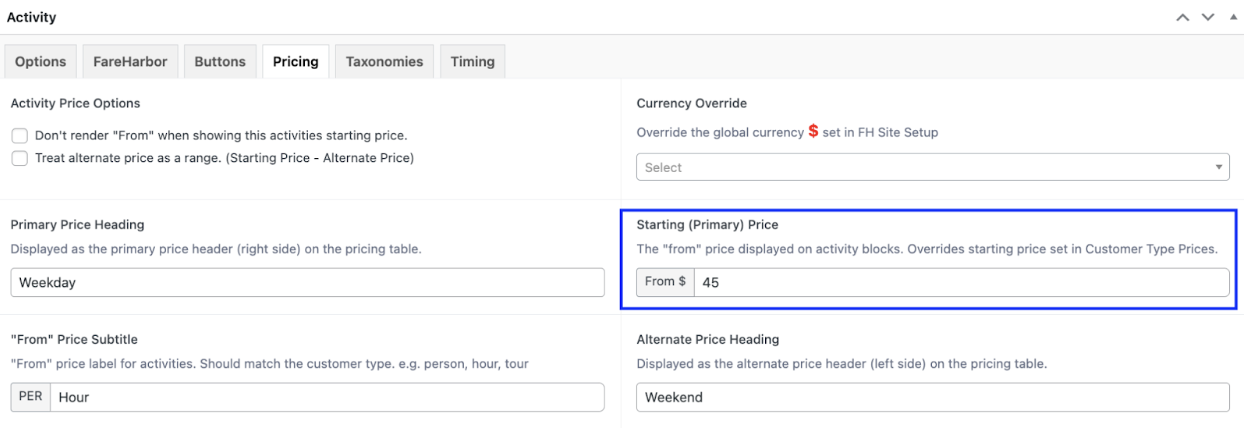Focus the Primary Price Heading field with Weekday
This screenshot has width=1250, height=428.
(307, 283)
